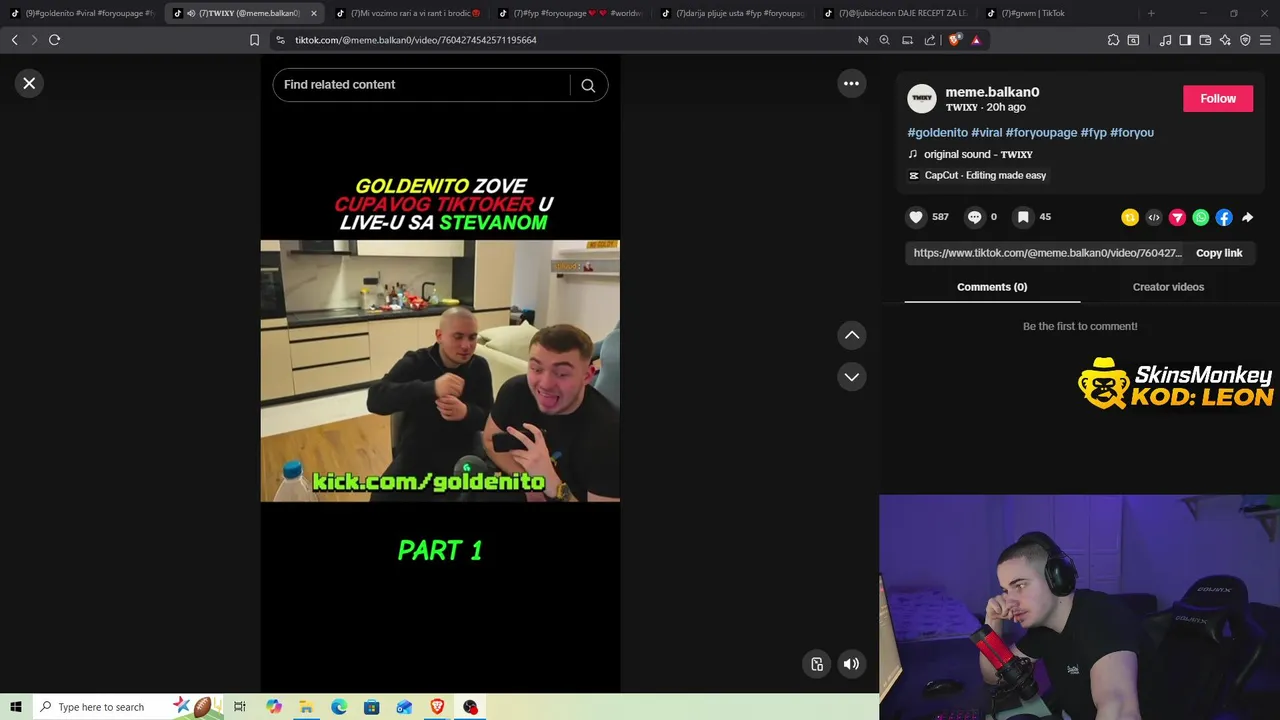1280x720 pixels.
Task: Switch to the Creator videos tab
Action: click(x=1168, y=287)
